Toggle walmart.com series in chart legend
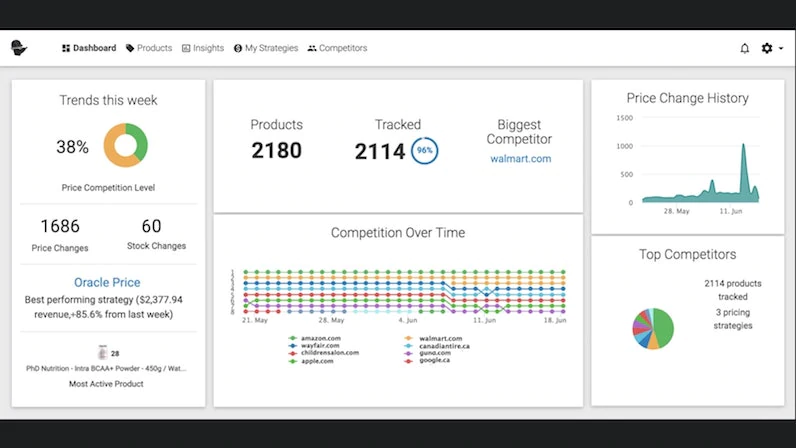 pos(434,338)
